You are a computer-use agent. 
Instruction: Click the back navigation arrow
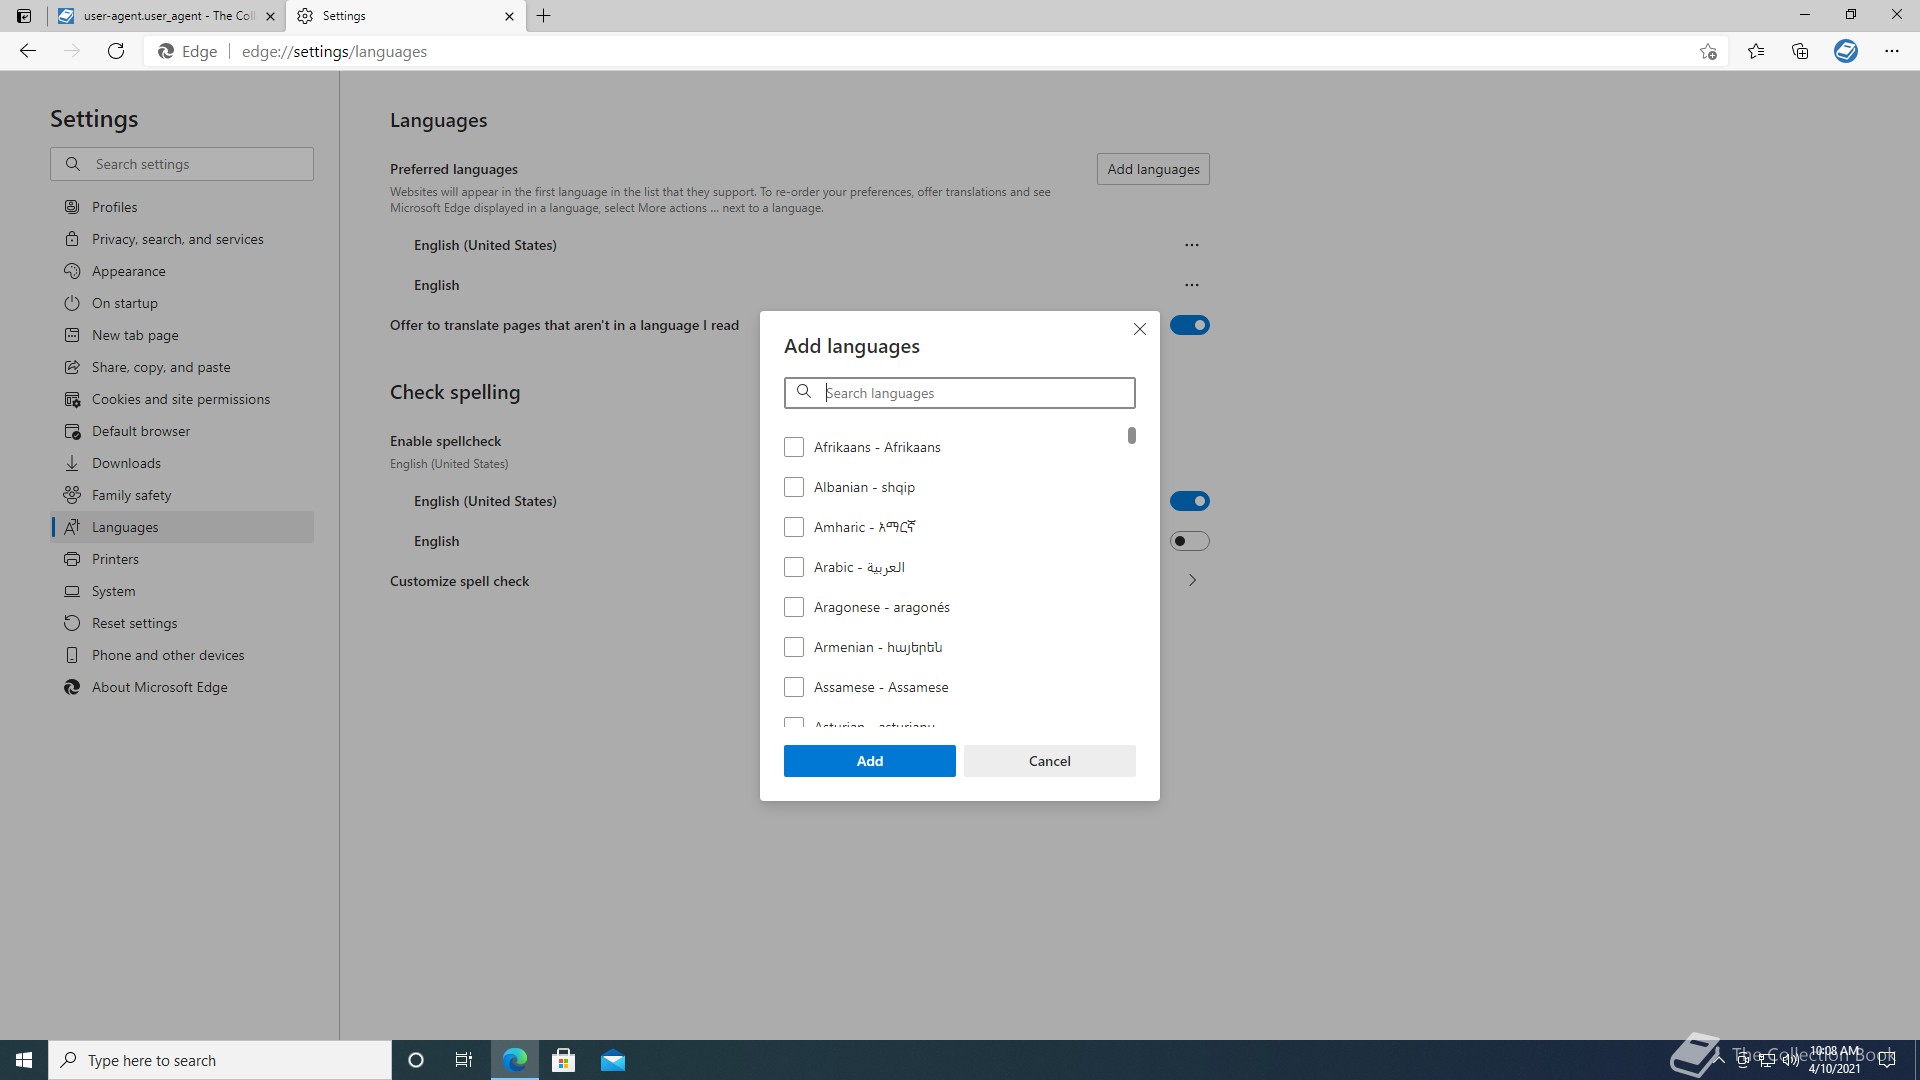(28, 51)
